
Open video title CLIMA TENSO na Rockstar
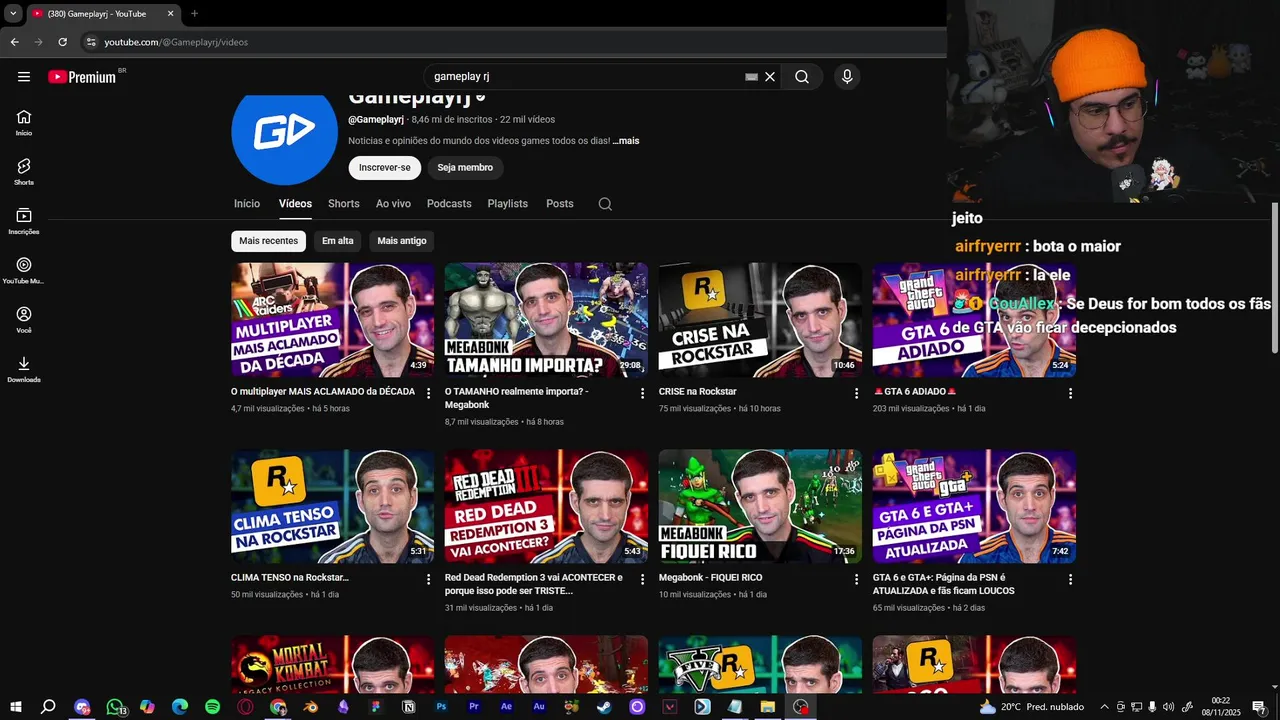coord(290,578)
